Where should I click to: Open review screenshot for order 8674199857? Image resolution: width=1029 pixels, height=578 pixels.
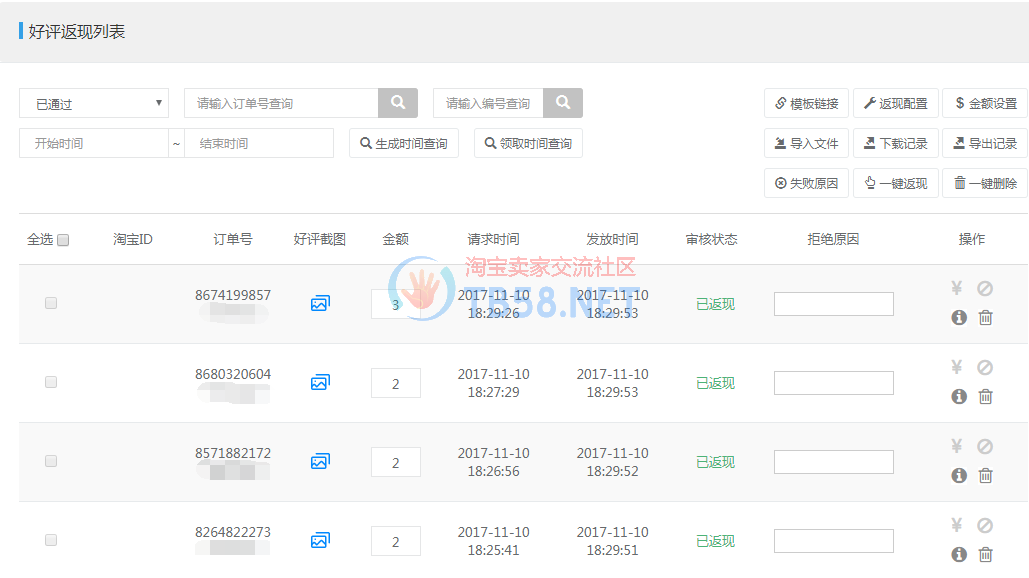(x=320, y=303)
